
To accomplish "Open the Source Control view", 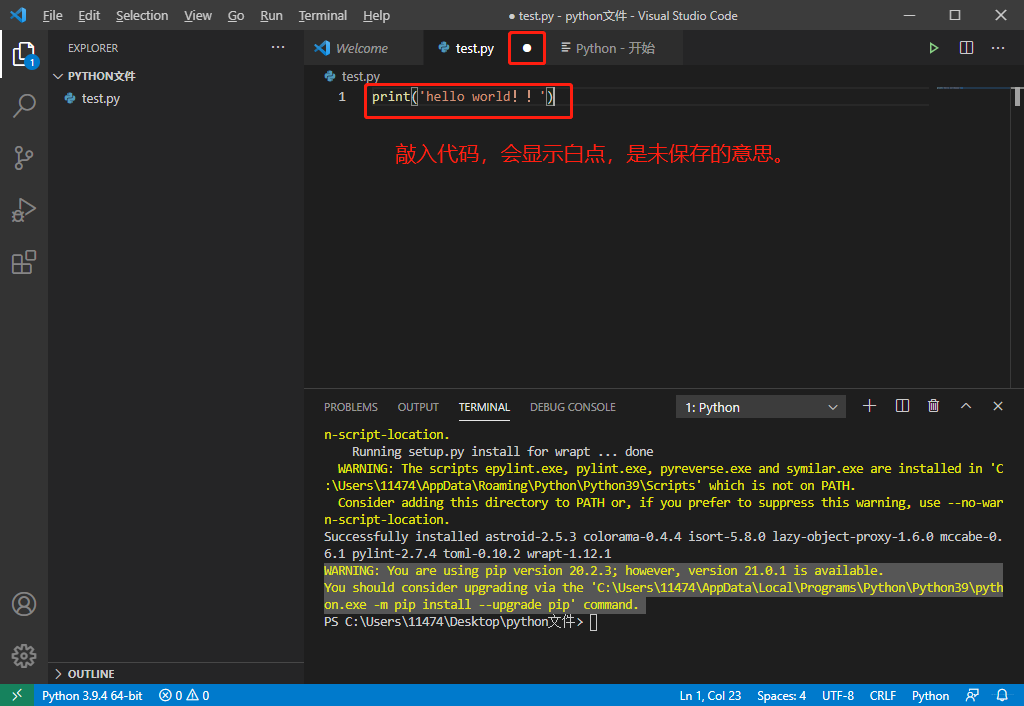I will (24, 157).
